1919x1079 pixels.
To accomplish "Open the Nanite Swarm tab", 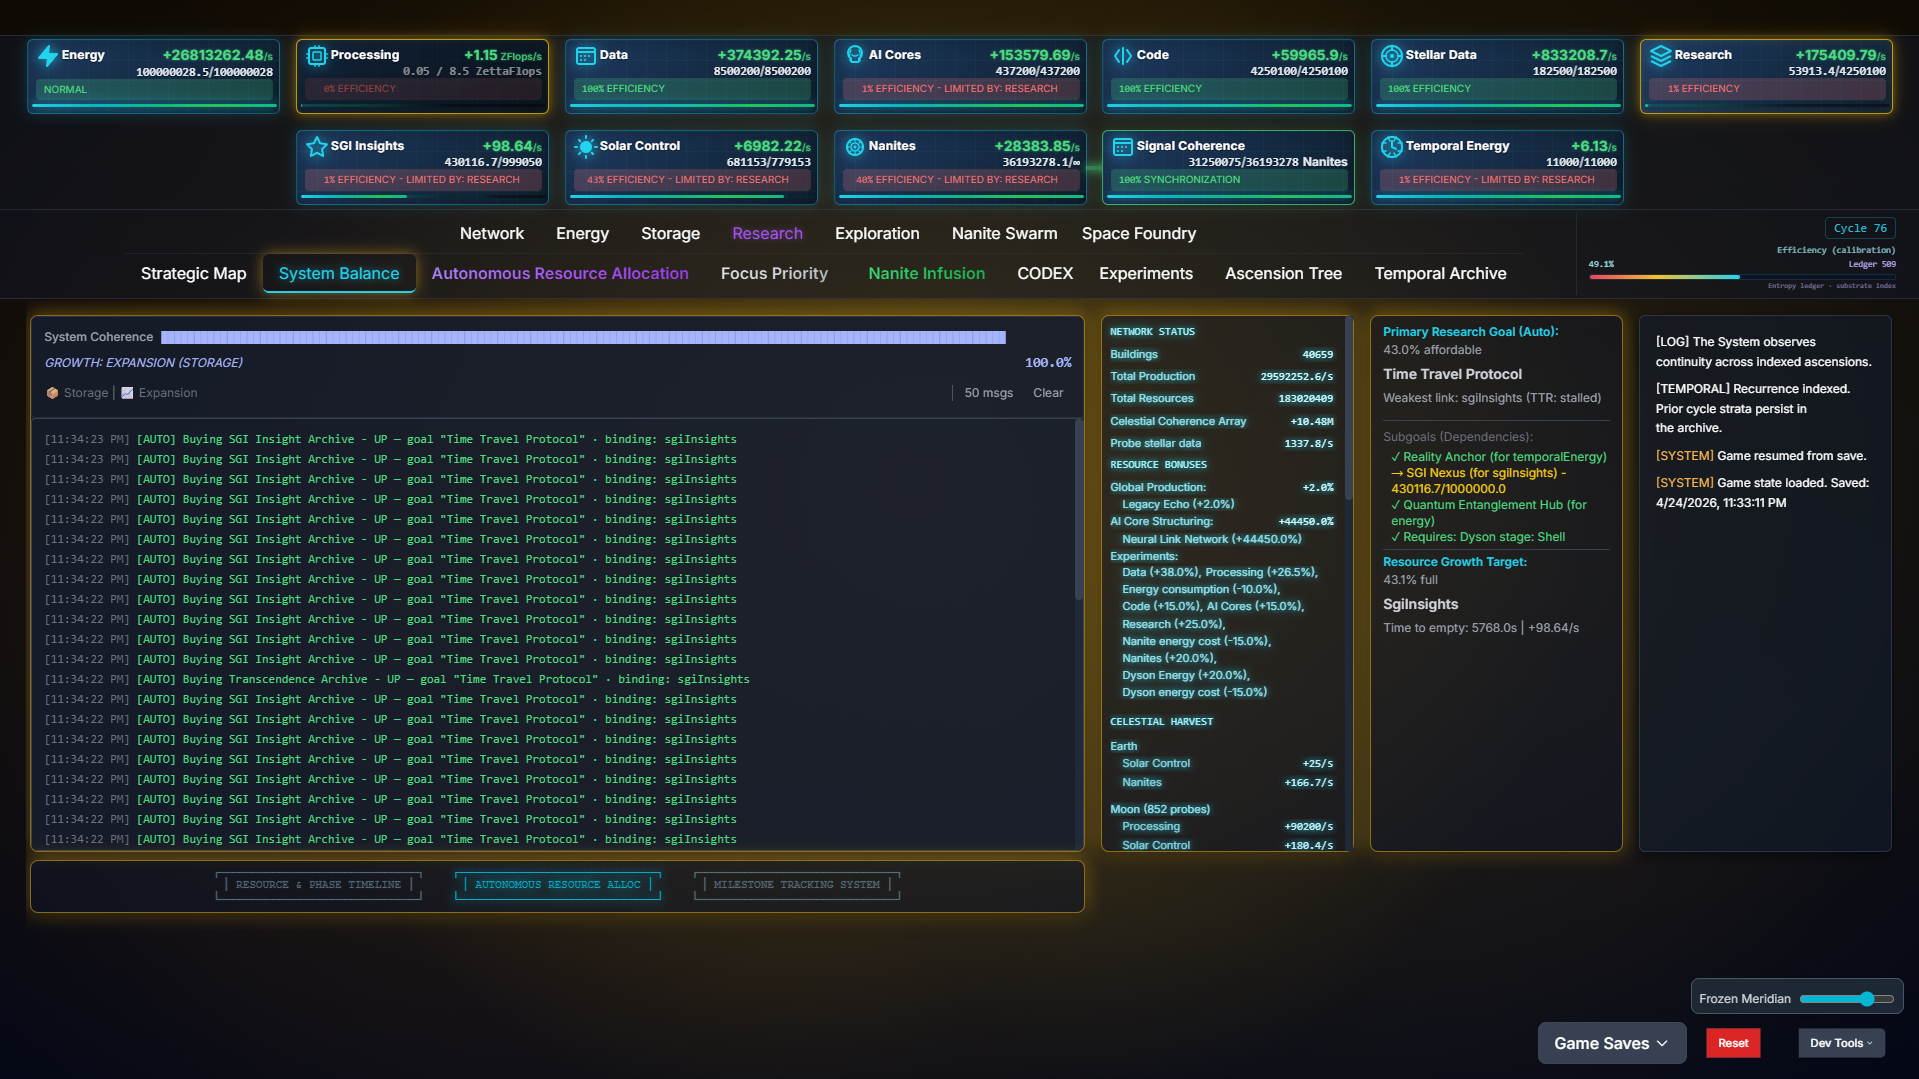I will click(x=1004, y=233).
